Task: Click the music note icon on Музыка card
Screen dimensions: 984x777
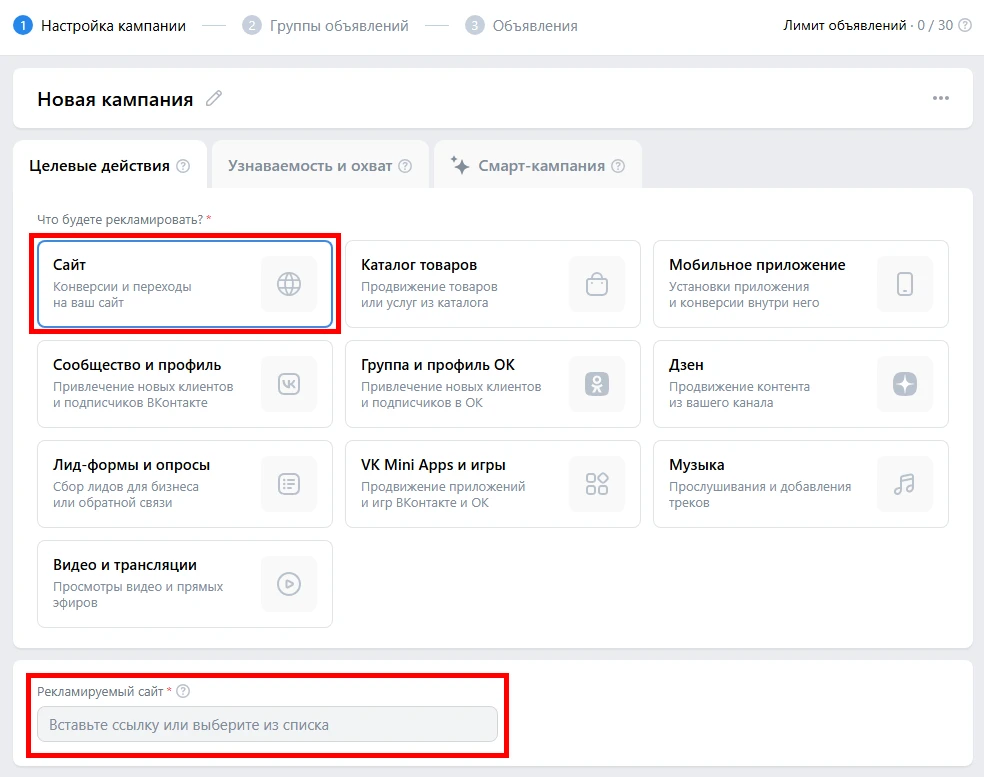Action: 905,484
